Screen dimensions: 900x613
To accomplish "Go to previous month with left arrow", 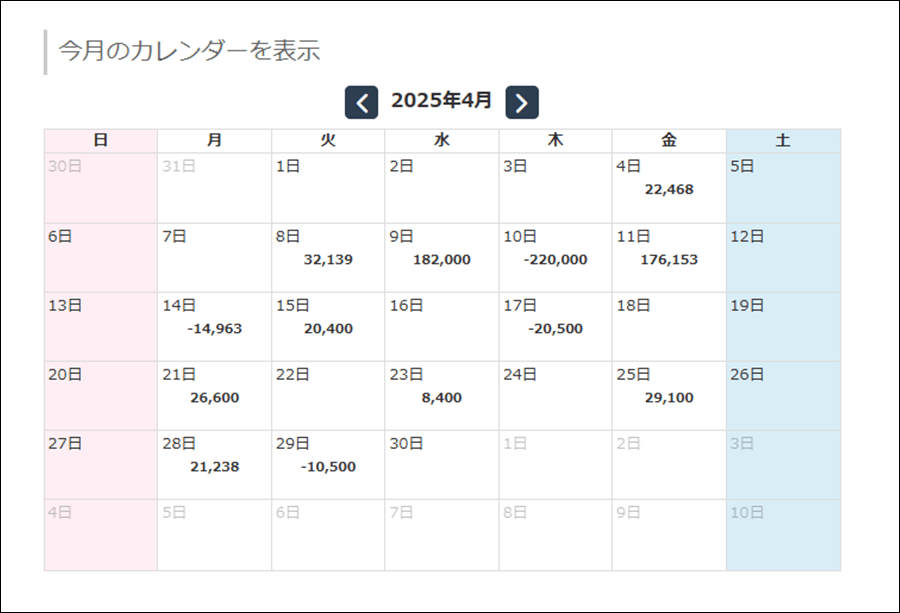I will coord(361,103).
